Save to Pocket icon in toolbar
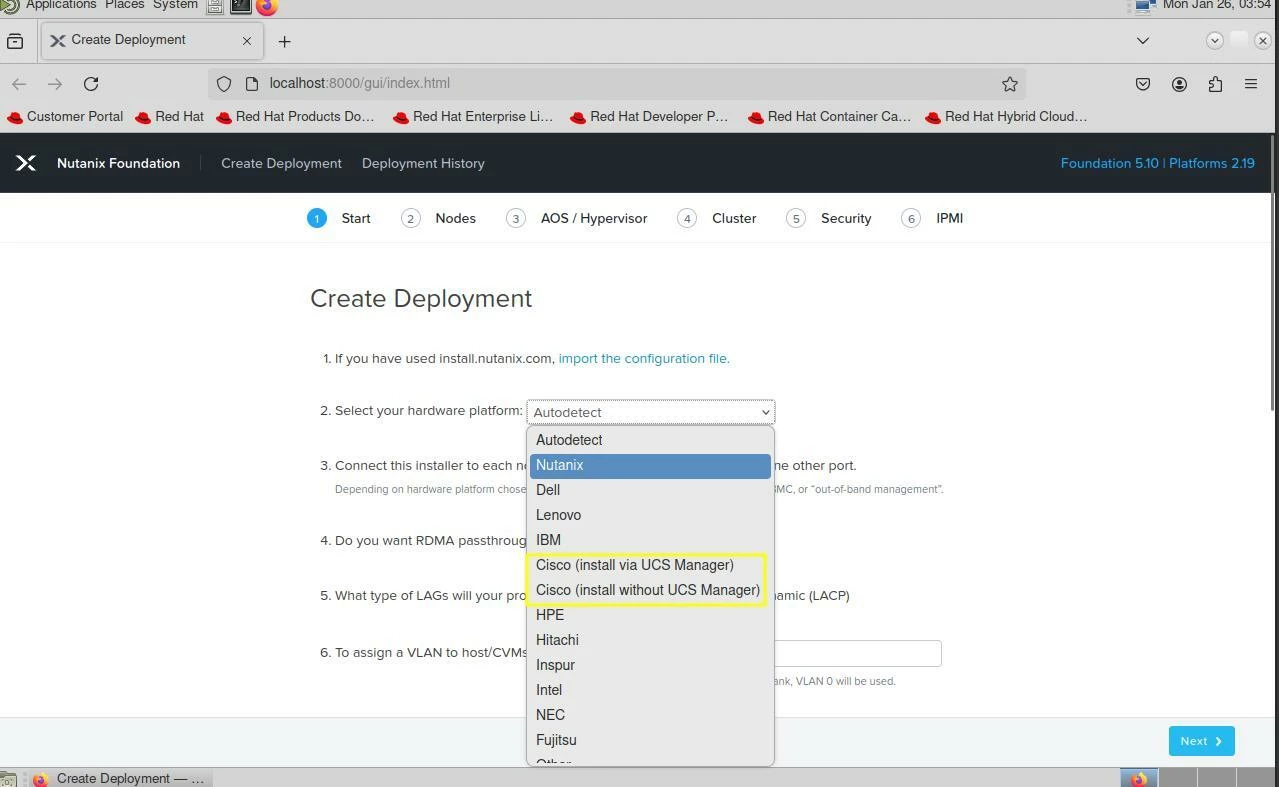 coord(1143,84)
